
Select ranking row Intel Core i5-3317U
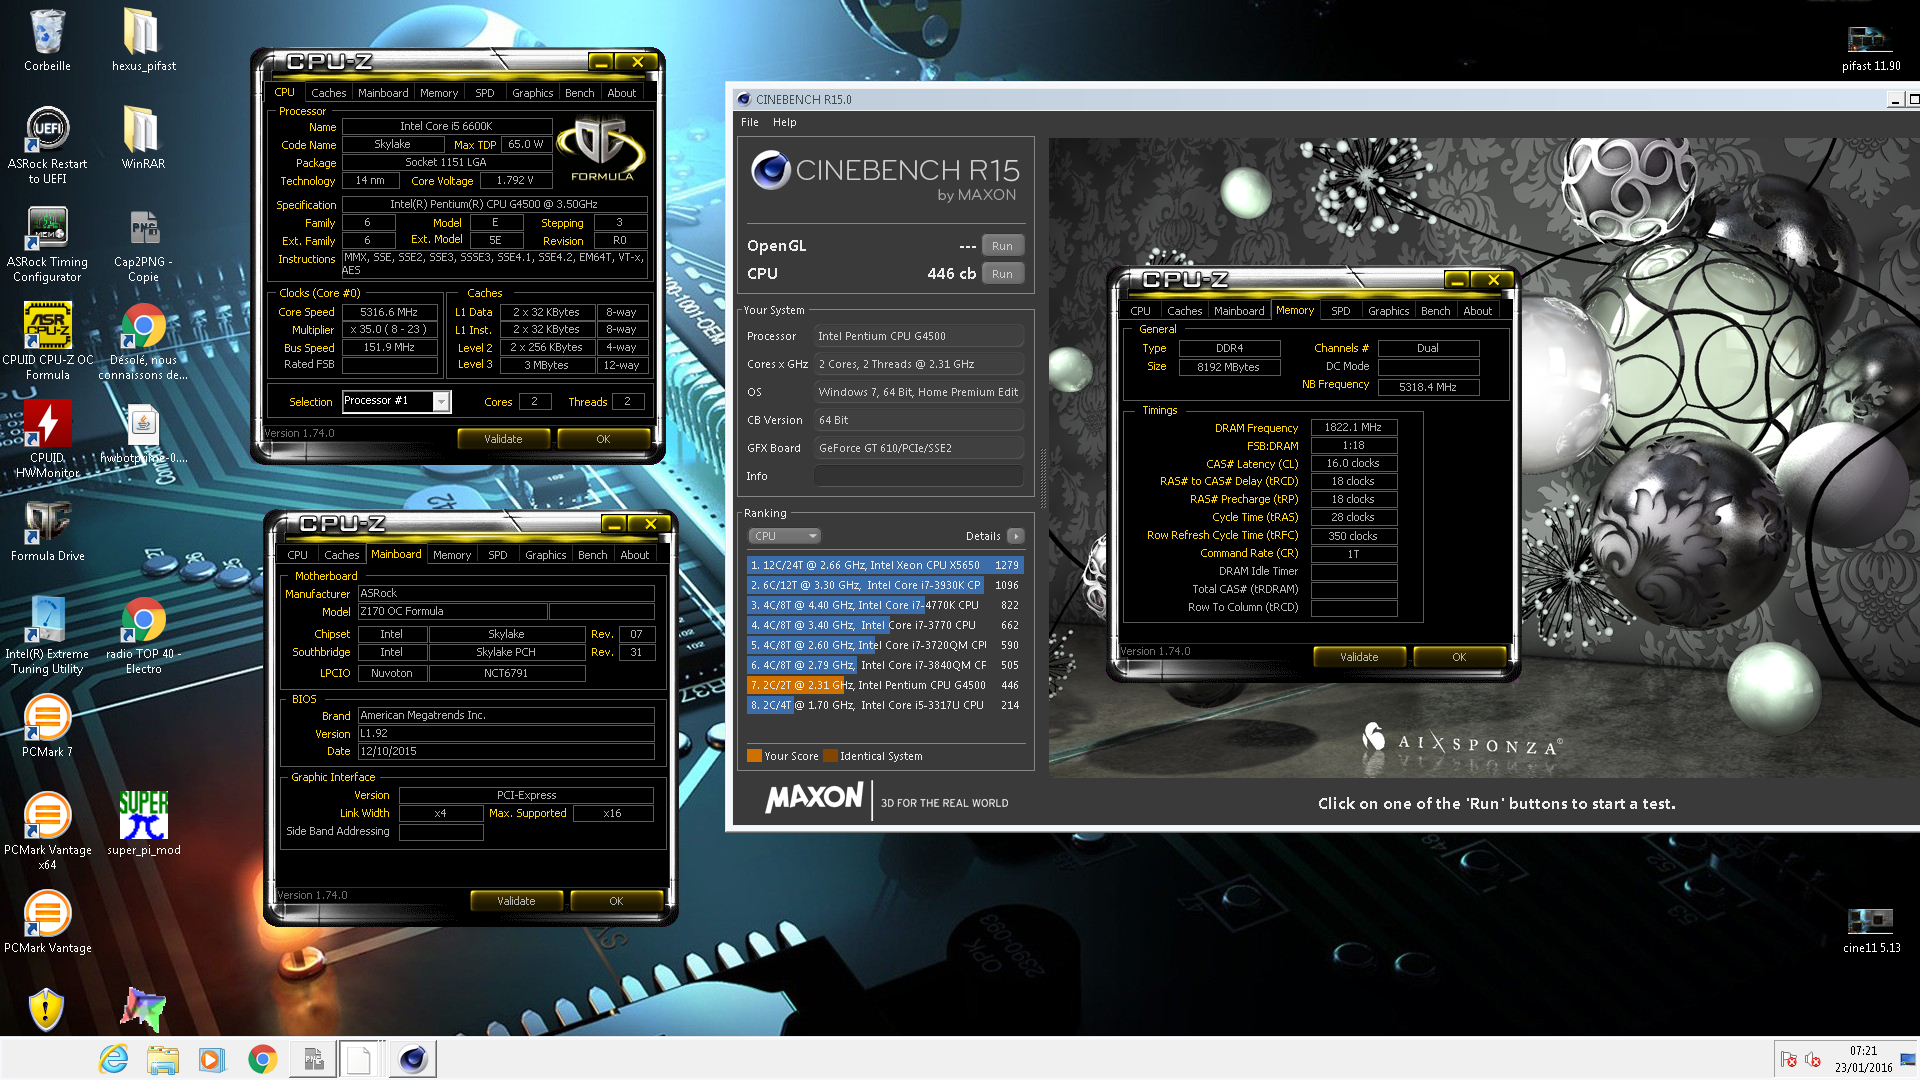[884, 705]
